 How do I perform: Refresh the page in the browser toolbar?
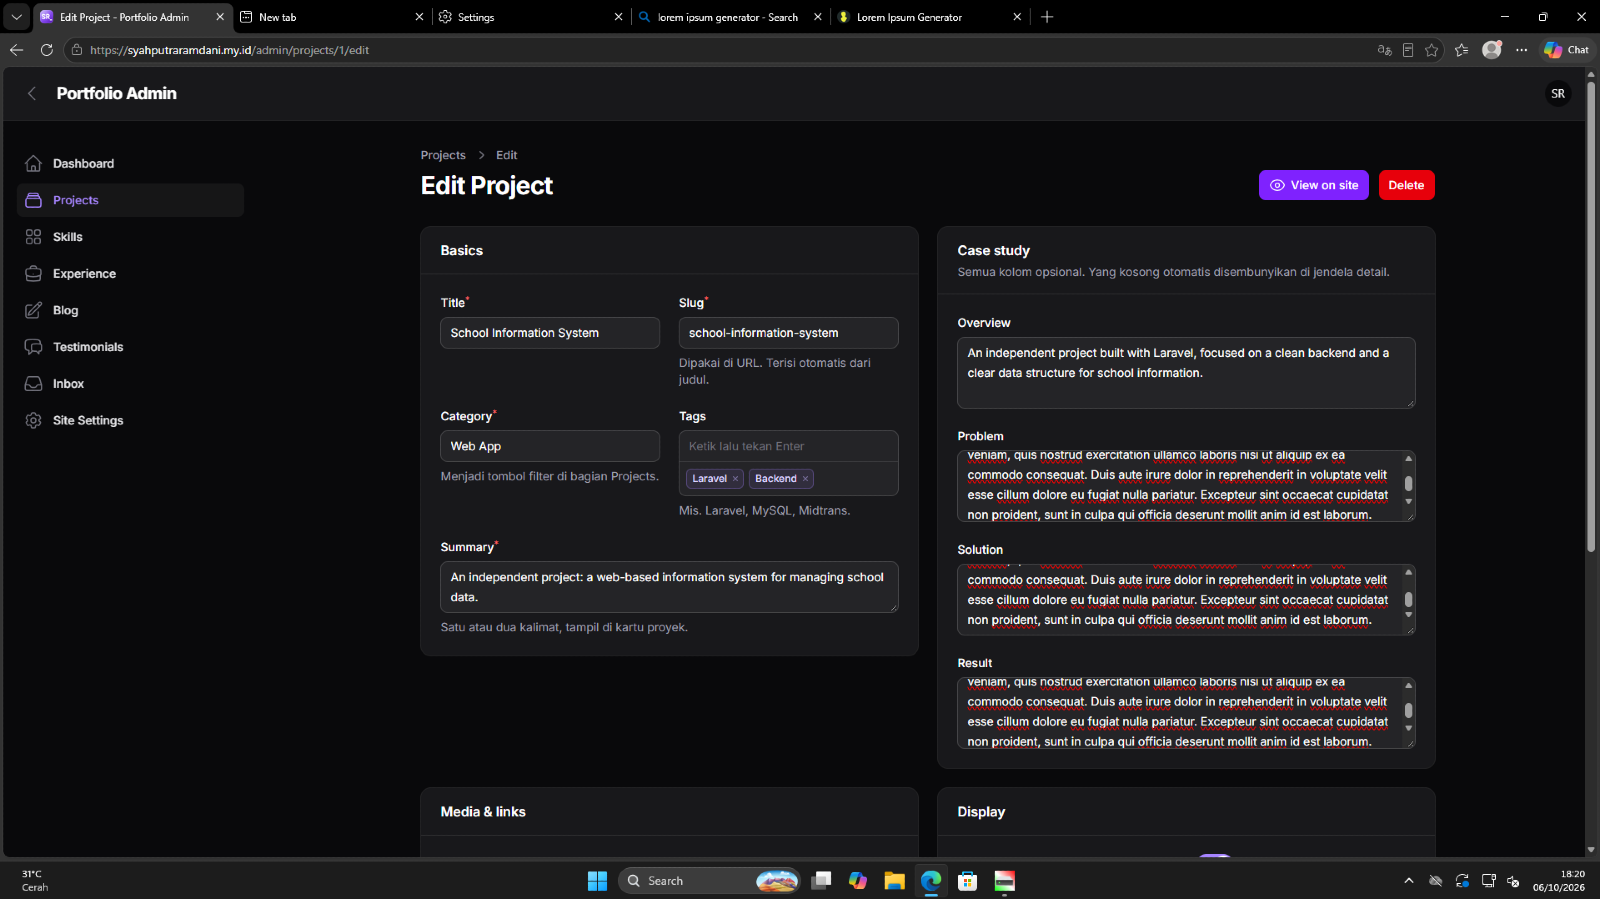[47, 50]
